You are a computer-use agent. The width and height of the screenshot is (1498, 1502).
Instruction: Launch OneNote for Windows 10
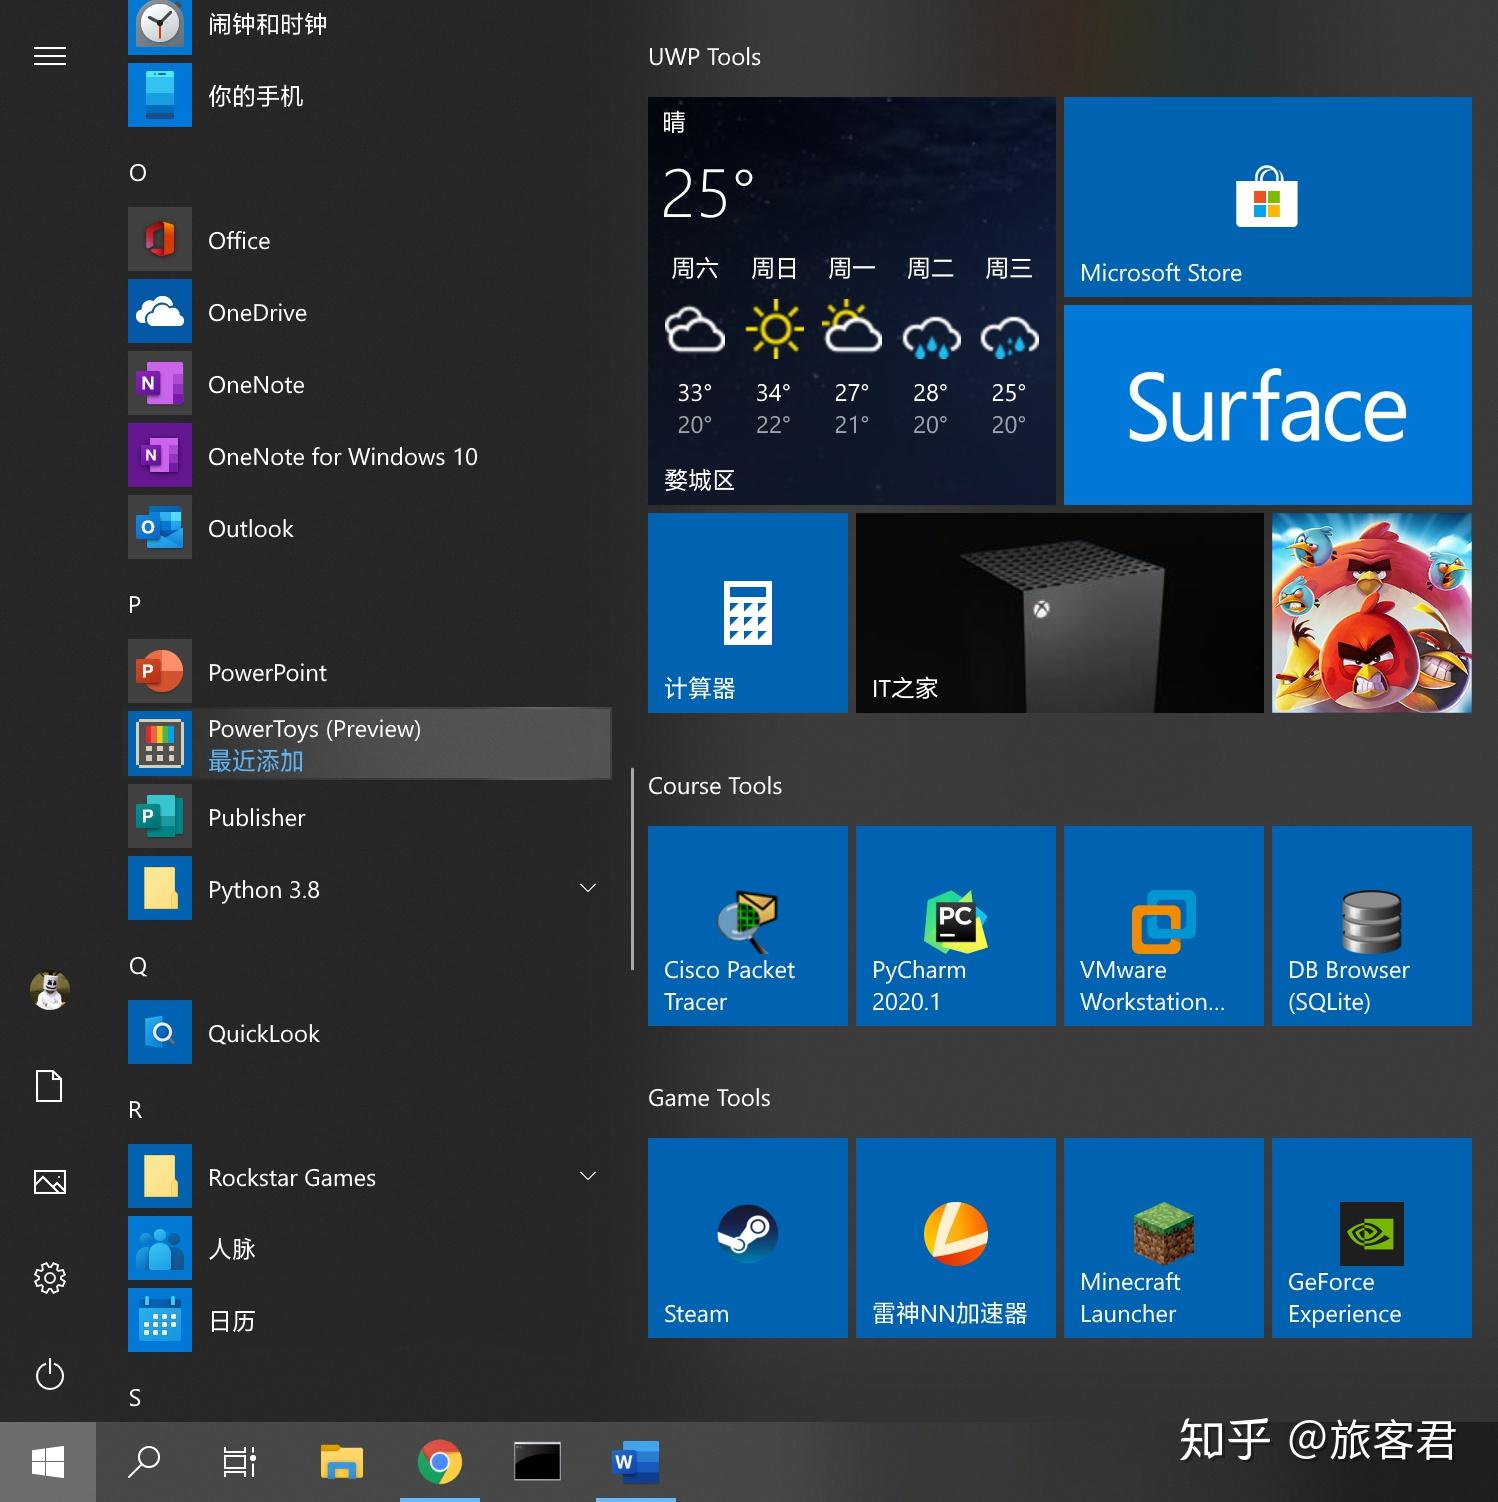click(369, 456)
